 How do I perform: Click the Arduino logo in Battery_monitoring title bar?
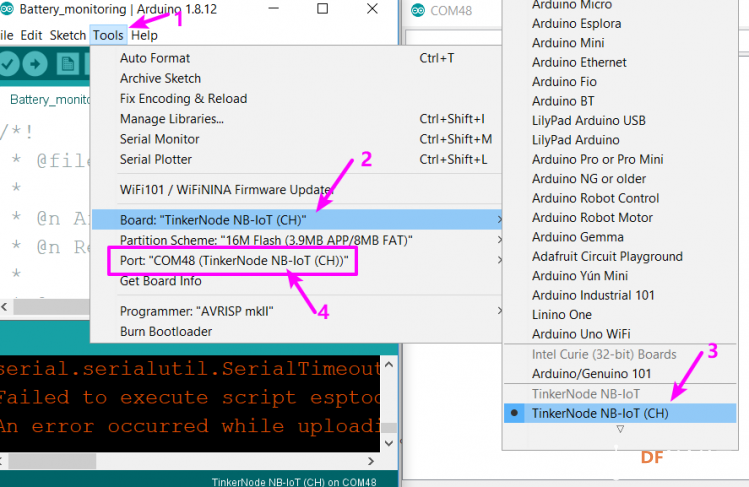click(7, 9)
